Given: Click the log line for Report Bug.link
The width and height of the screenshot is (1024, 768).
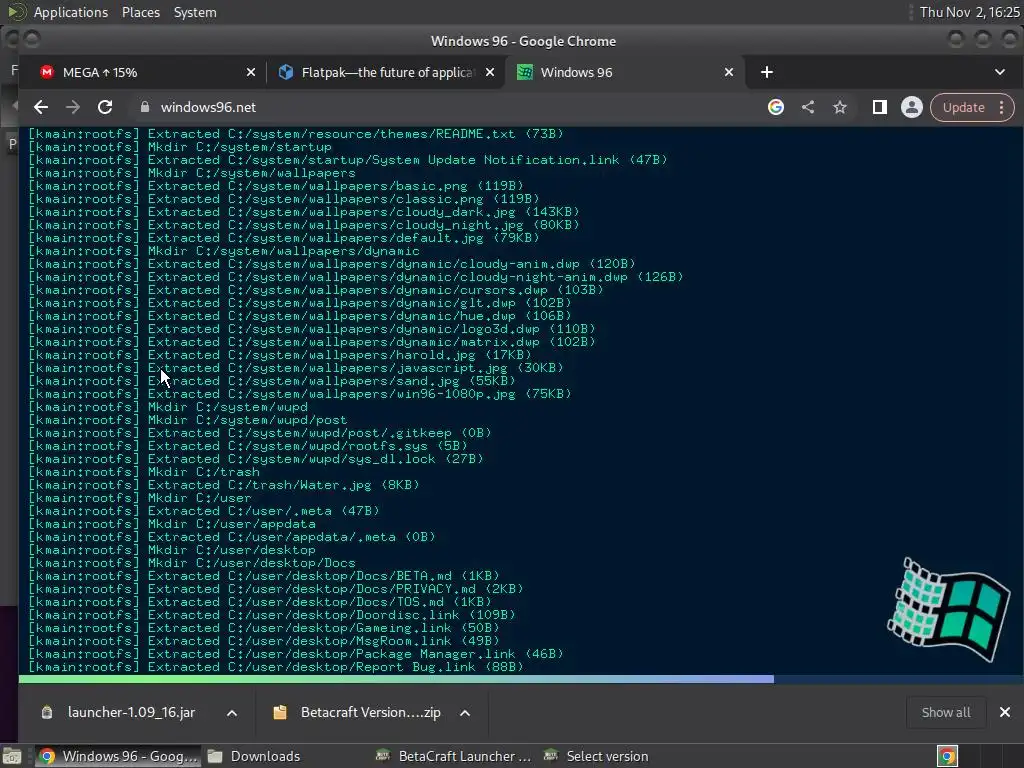Looking at the screenshot, I should tap(276, 667).
